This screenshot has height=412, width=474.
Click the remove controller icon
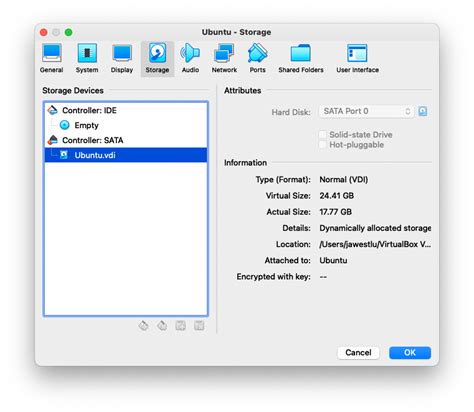click(x=162, y=326)
